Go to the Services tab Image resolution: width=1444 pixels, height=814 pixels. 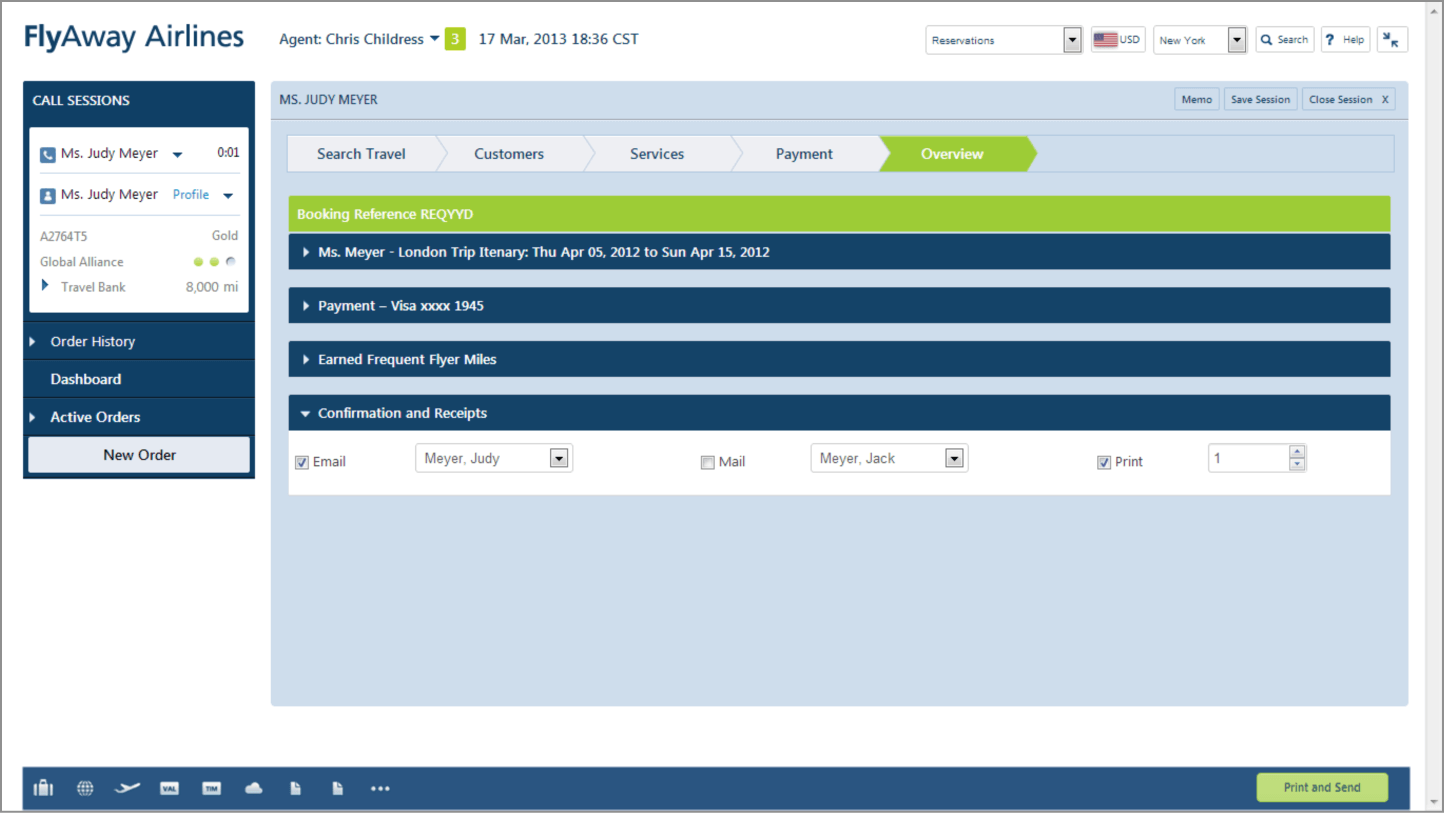click(x=657, y=153)
